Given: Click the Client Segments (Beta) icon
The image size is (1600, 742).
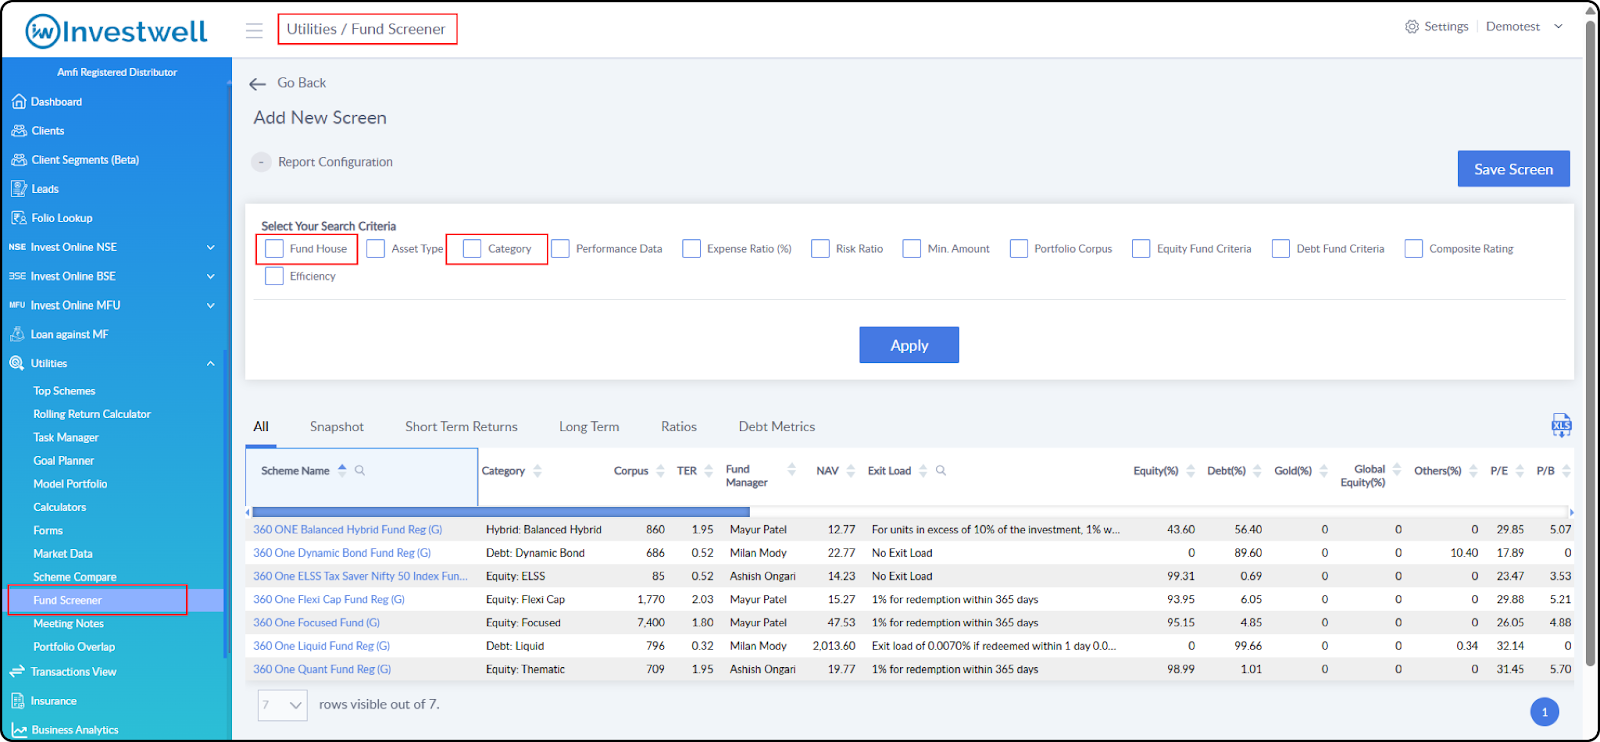Looking at the screenshot, I should [18, 160].
